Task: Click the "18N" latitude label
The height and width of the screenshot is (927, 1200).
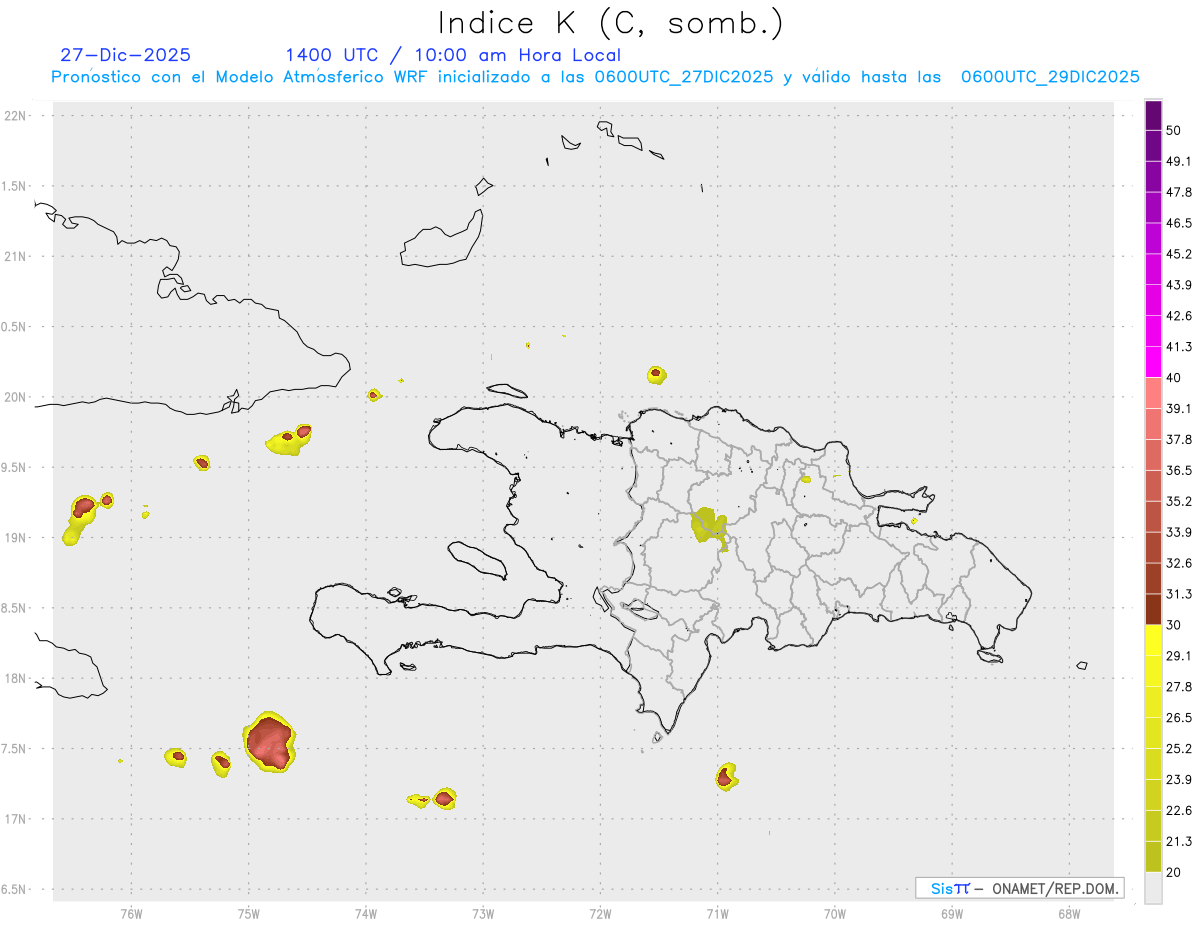Action: tap(16, 678)
